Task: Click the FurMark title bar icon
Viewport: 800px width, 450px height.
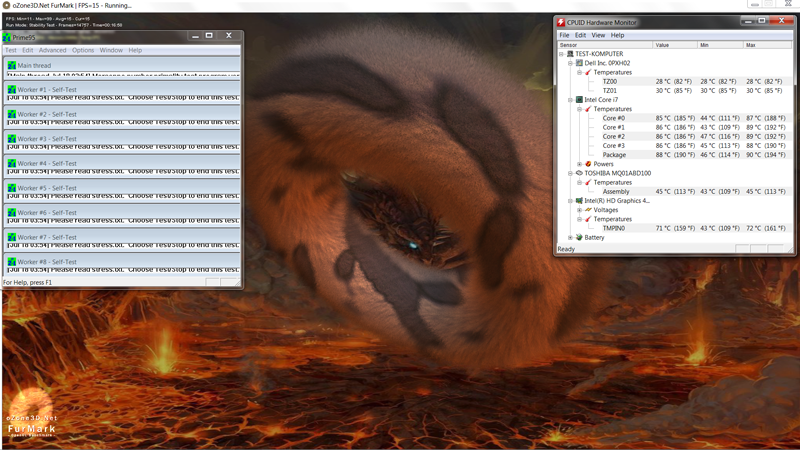Action: coord(6,5)
